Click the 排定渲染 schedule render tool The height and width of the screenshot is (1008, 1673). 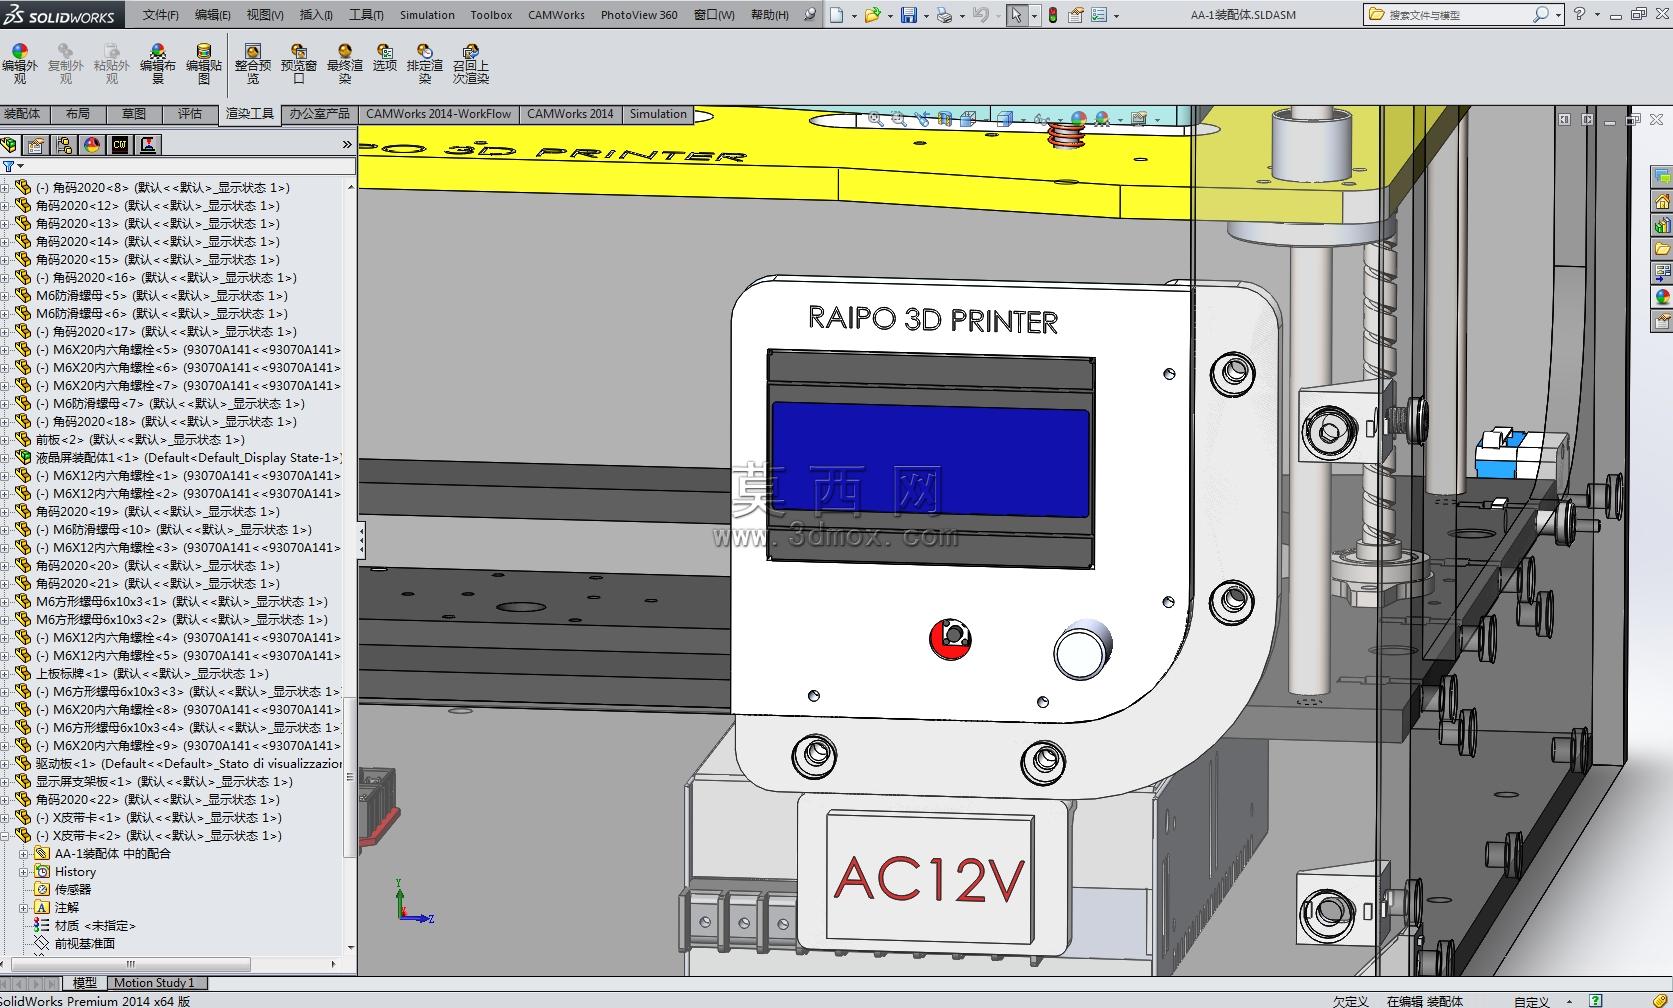(425, 64)
